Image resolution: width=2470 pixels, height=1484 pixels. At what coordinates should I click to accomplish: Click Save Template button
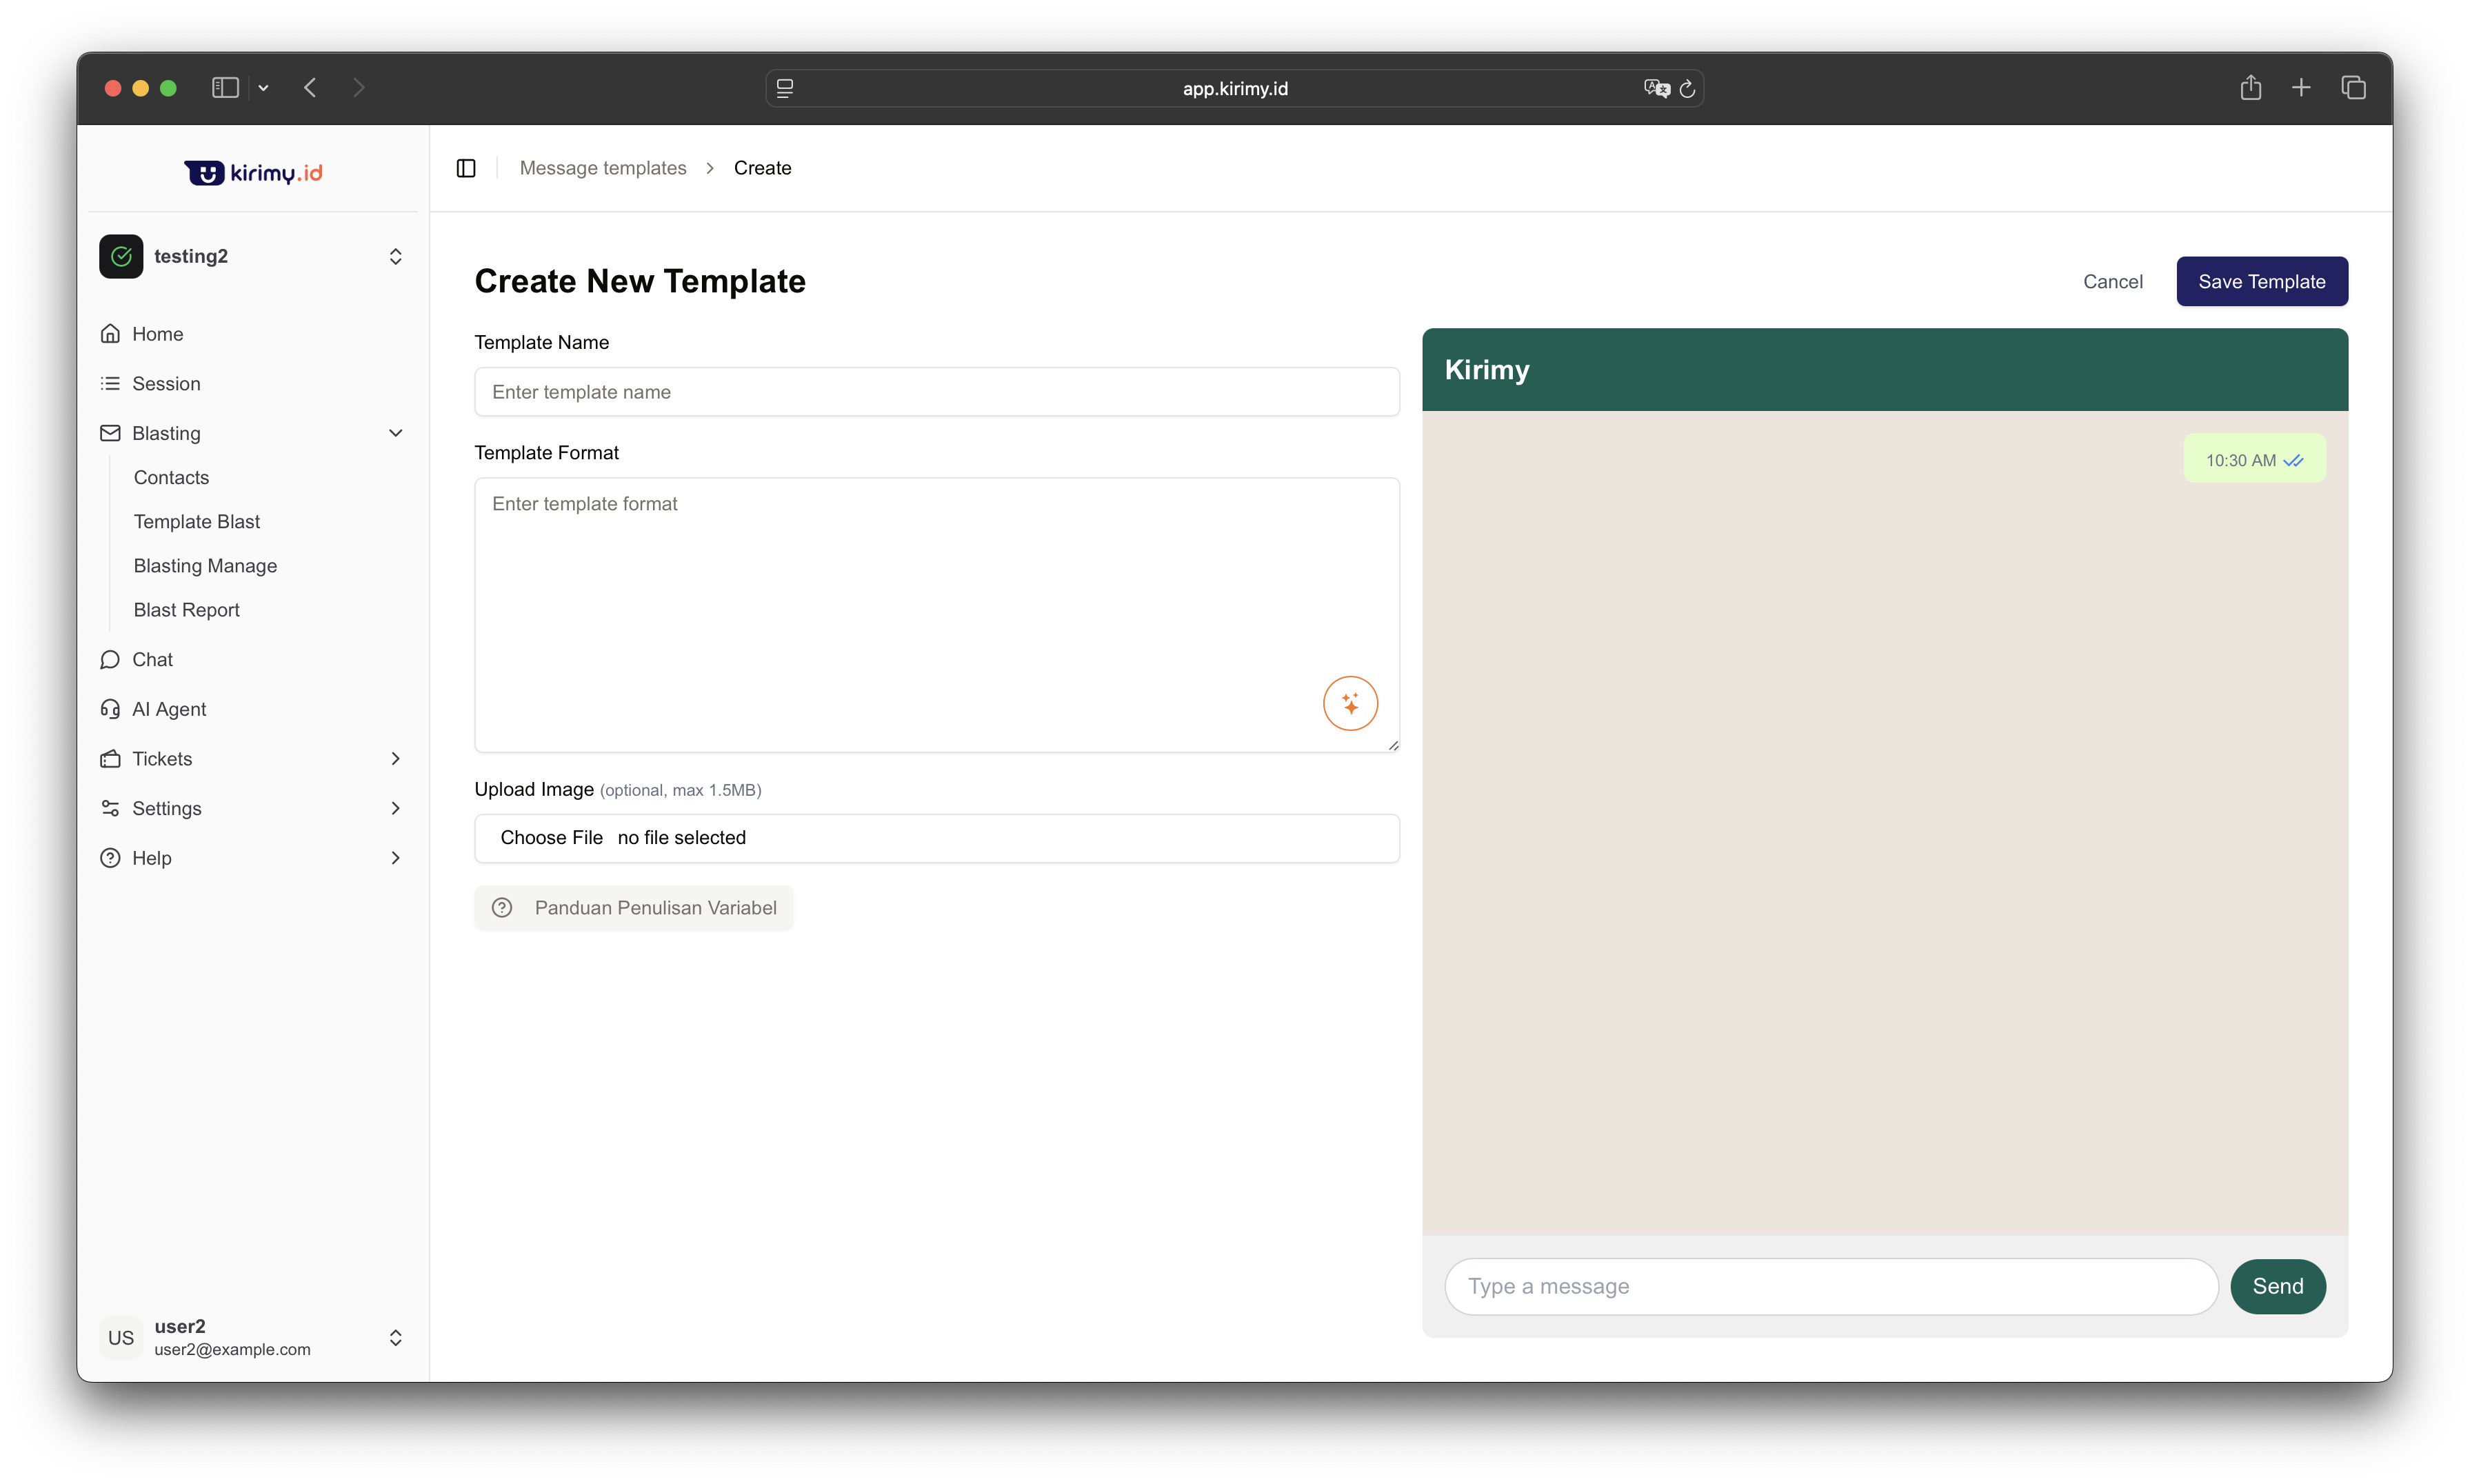[2261, 282]
